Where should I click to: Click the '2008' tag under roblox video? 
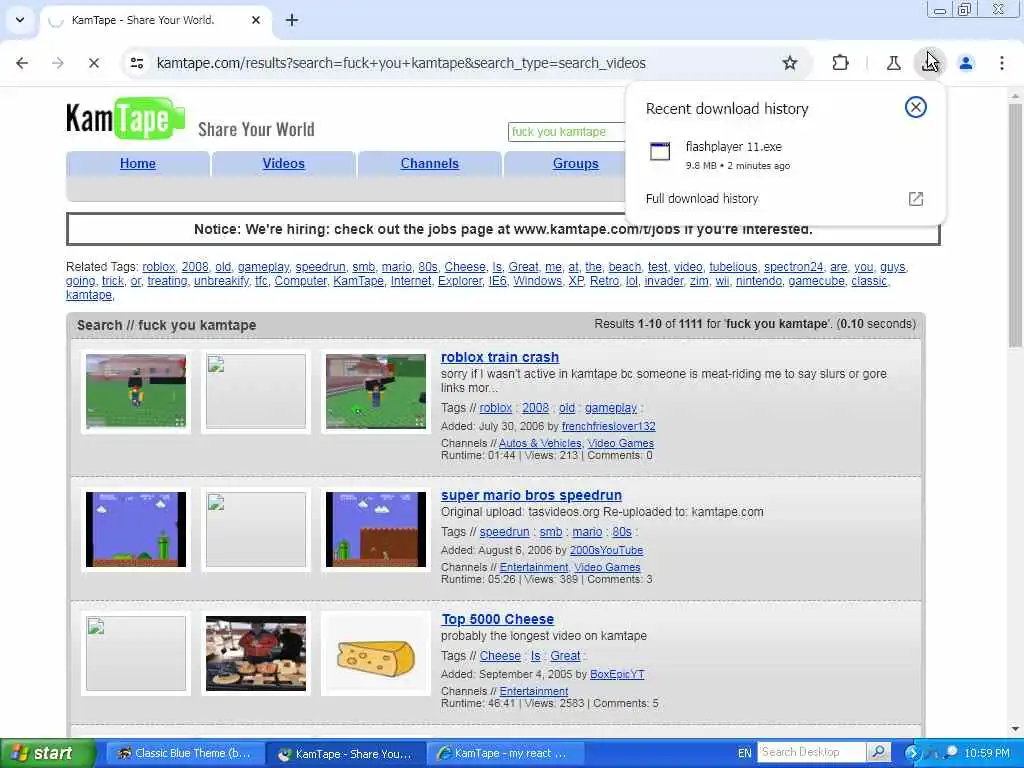click(535, 408)
